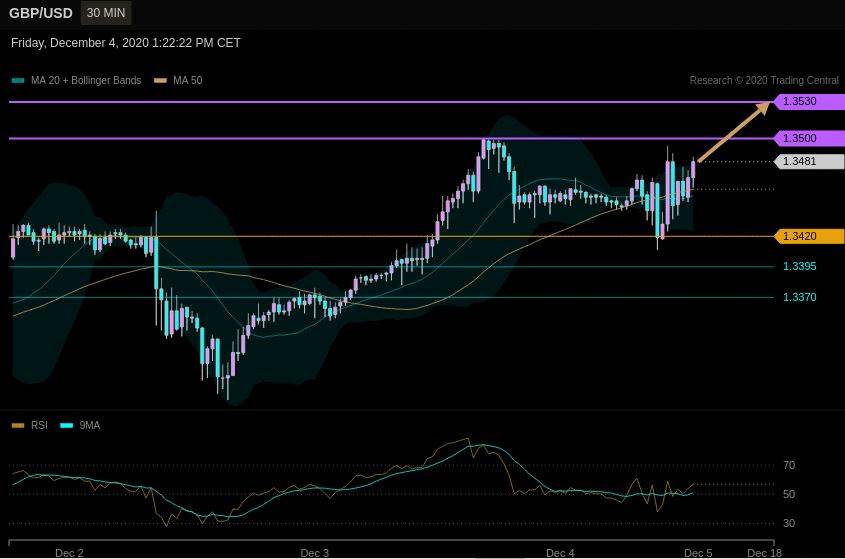
Task: Click the MA 50 legend label
Action: tap(188, 80)
